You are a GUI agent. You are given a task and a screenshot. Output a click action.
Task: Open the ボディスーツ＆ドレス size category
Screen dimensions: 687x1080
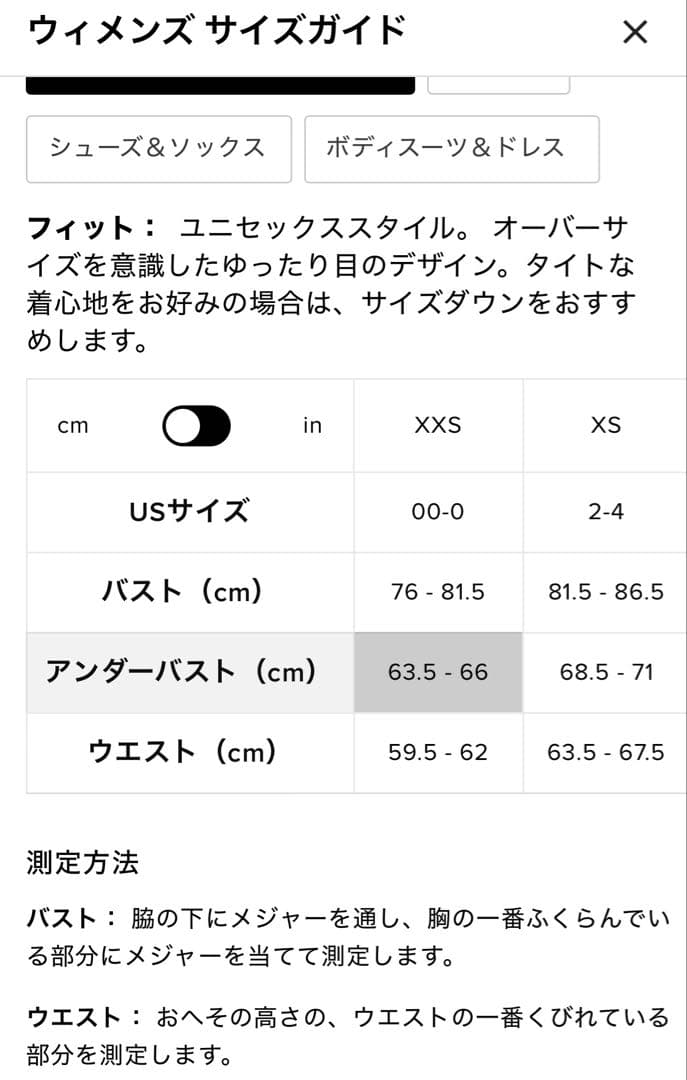452,147
